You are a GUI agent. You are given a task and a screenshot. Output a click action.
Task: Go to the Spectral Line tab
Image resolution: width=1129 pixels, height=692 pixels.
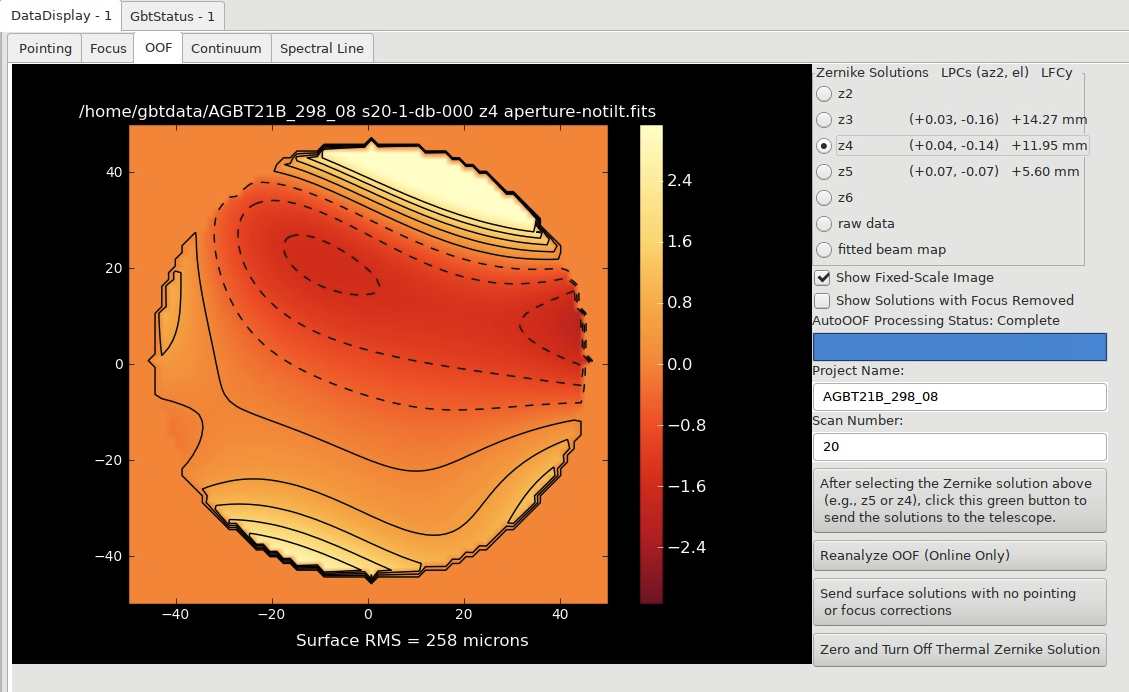point(322,48)
